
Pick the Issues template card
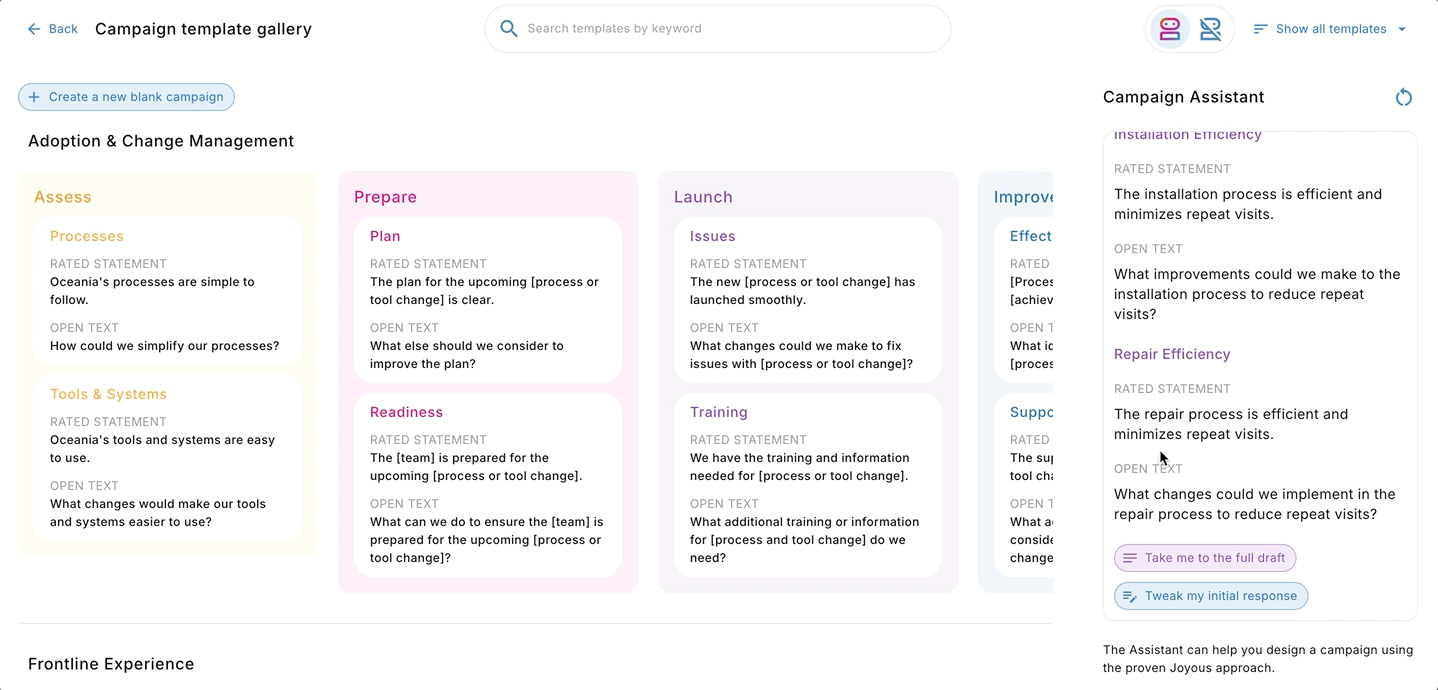click(x=808, y=300)
